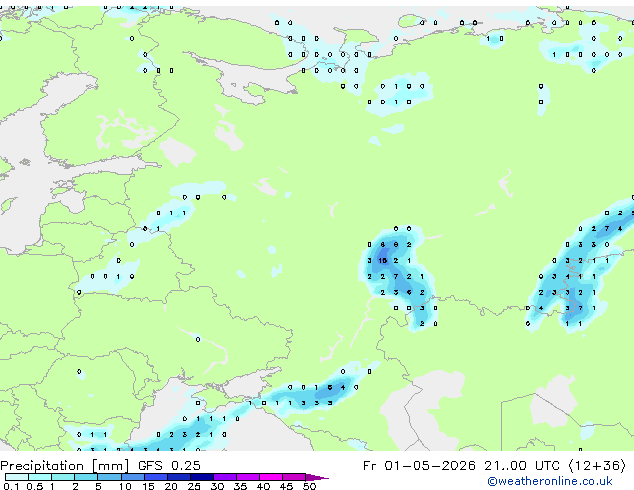Screen dimensions: 634x490
Task: Pick the 10–15 mm blue legend swatch
Action: click(x=133, y=477)
